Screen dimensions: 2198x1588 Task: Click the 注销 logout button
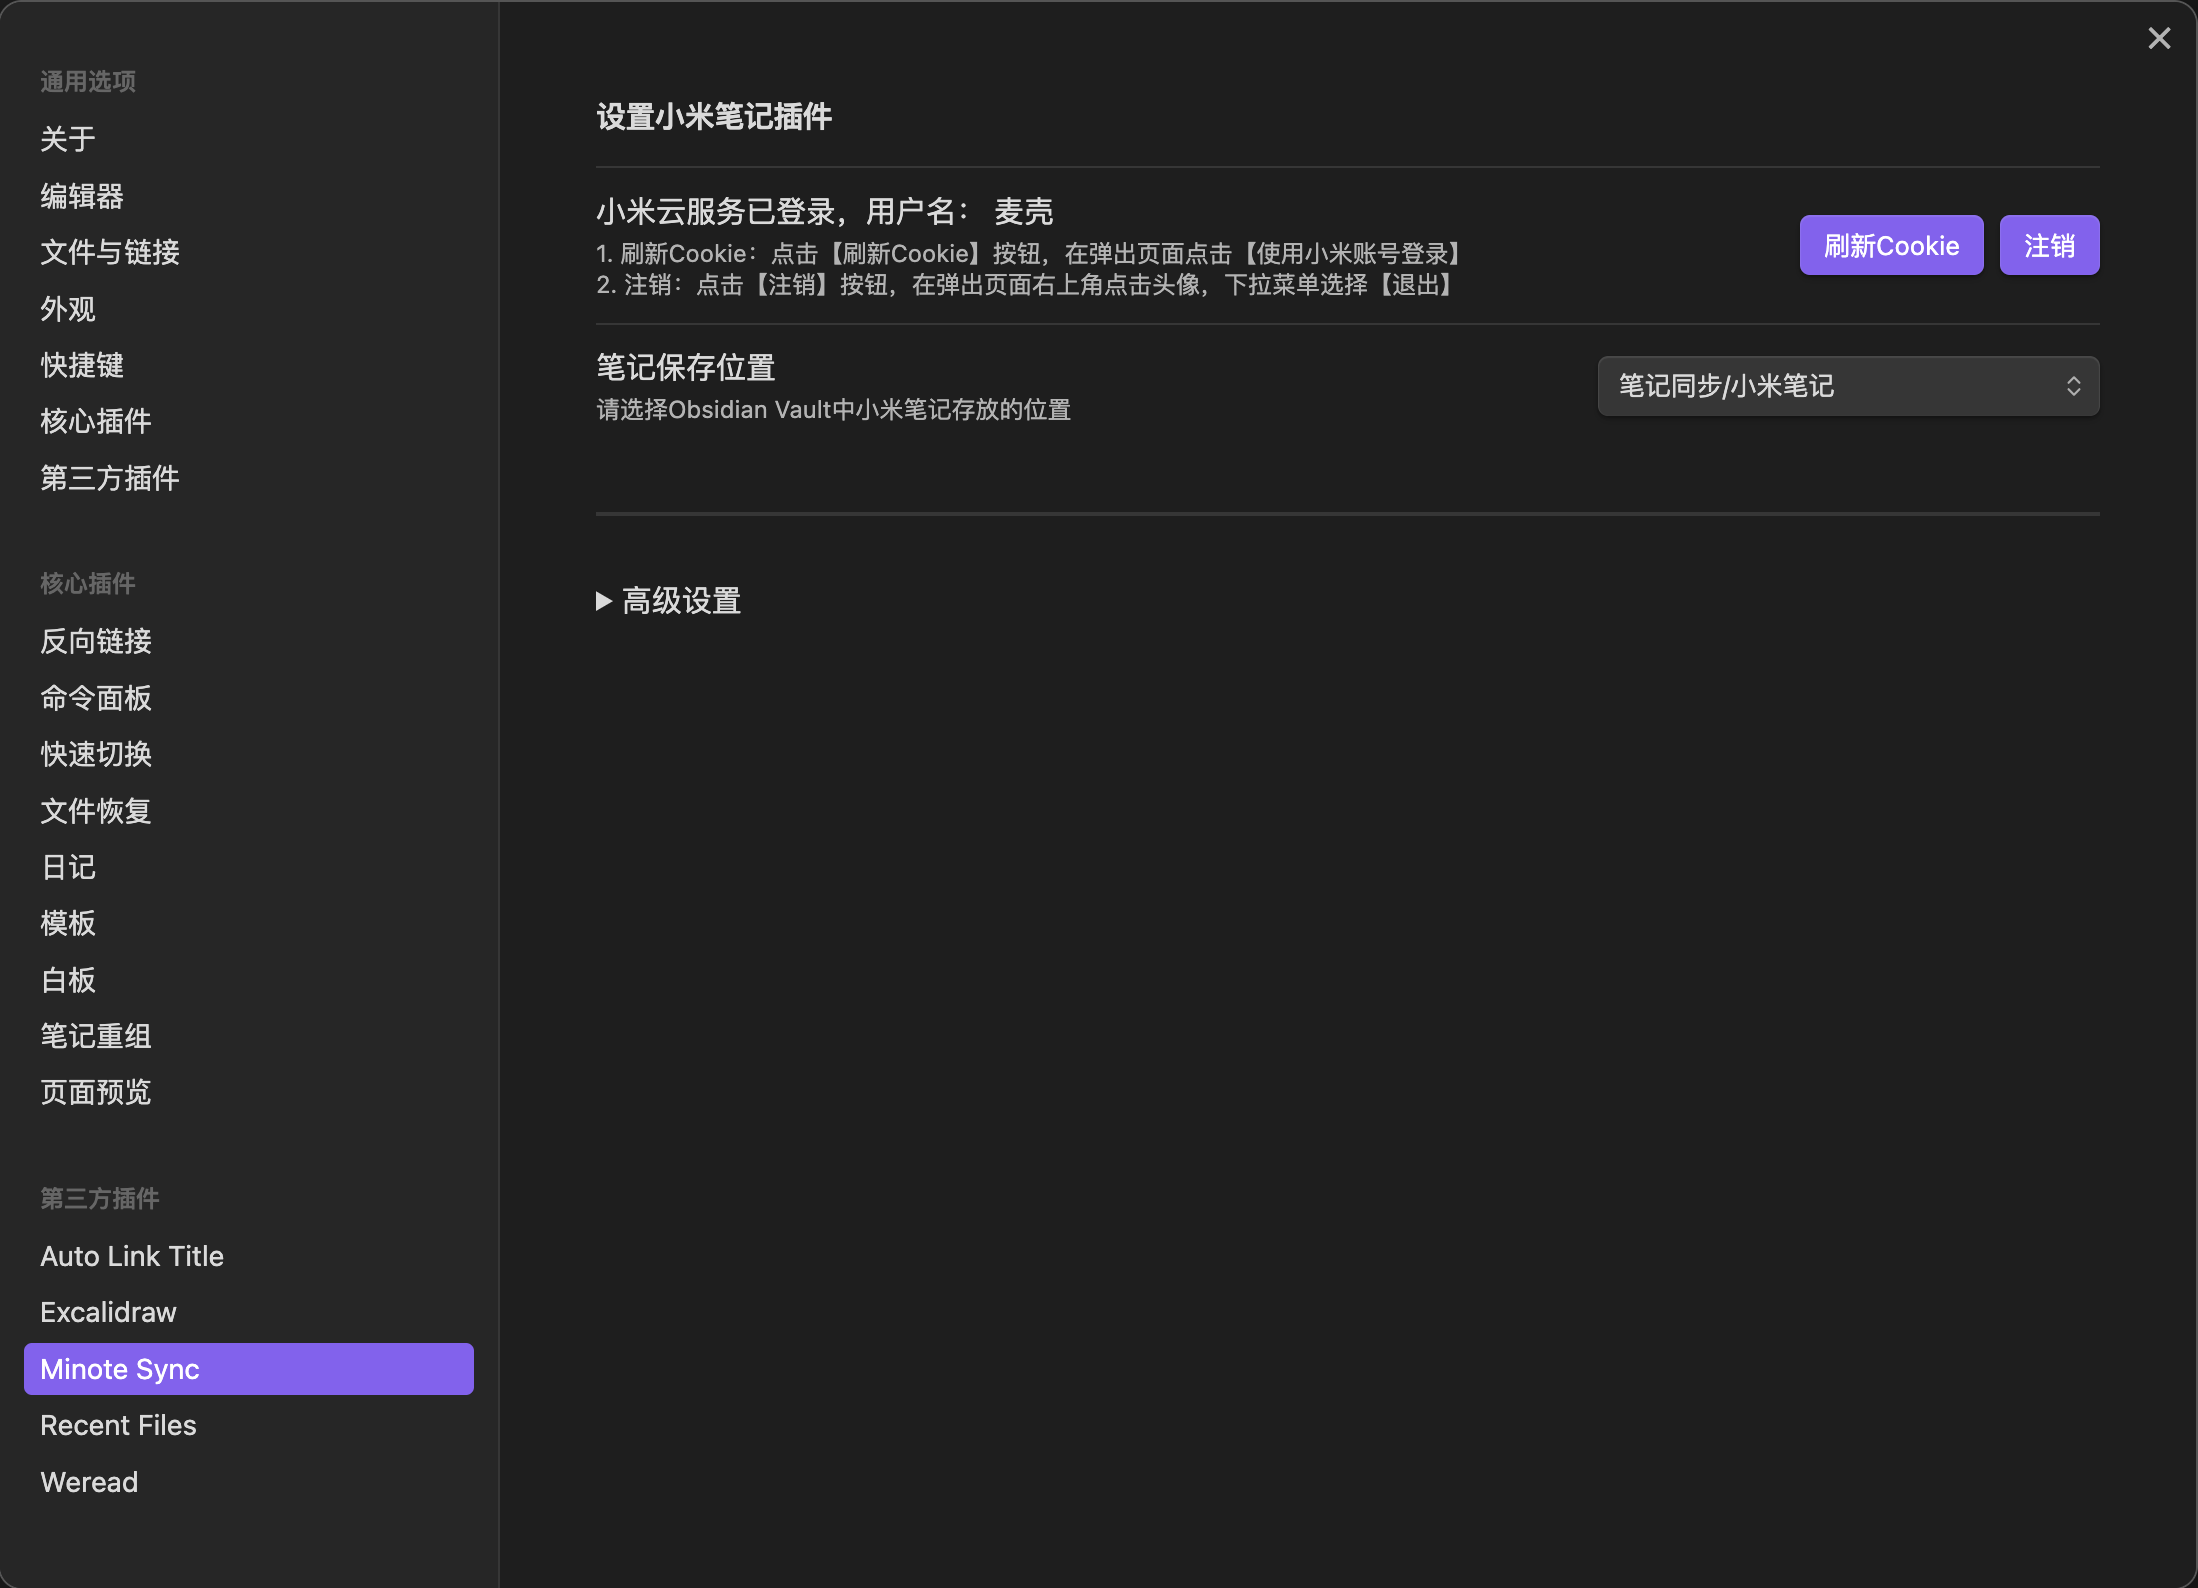click(x=2048, y=245)
